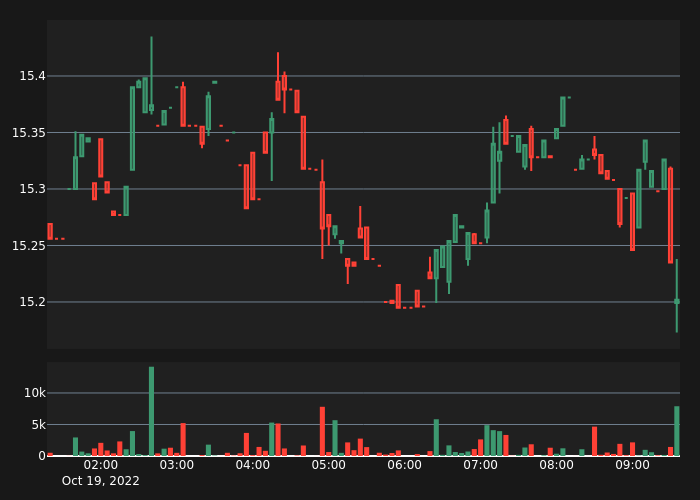Screen dimensions: 700x500
Task: Select the final green volume bar at right edge
Action: (677, 431)
